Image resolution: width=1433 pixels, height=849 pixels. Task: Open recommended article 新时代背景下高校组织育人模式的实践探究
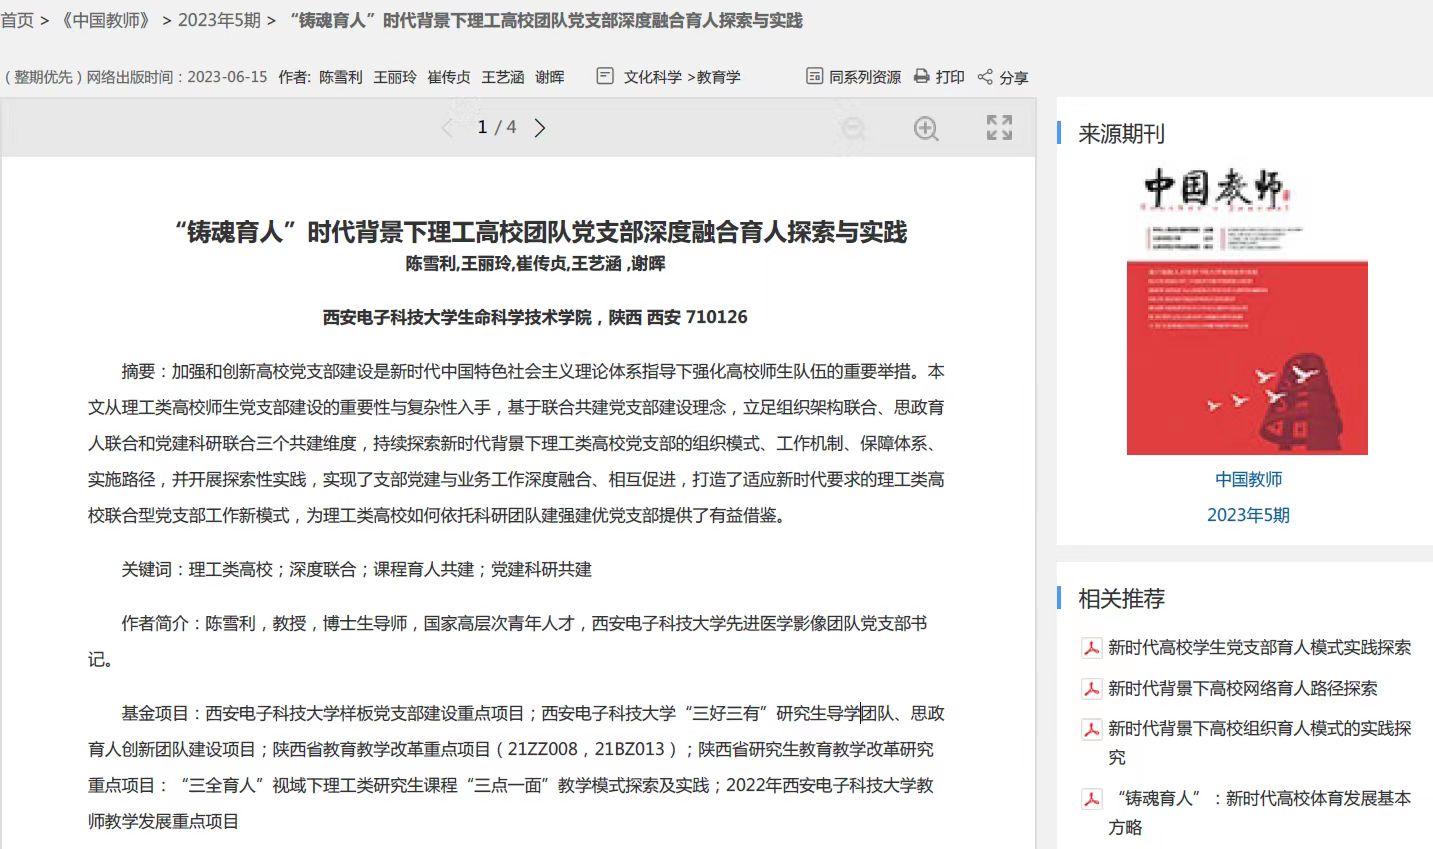point(1259,729)
